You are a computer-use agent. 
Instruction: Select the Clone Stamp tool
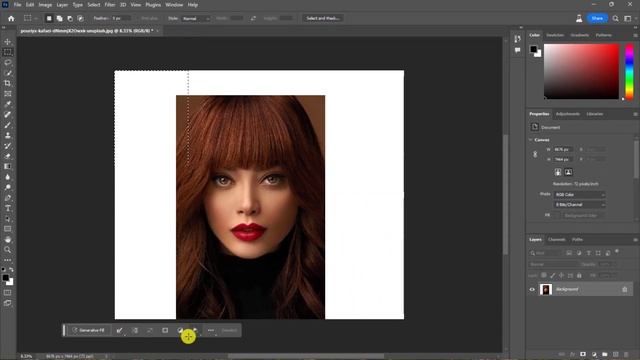[7, 136]
